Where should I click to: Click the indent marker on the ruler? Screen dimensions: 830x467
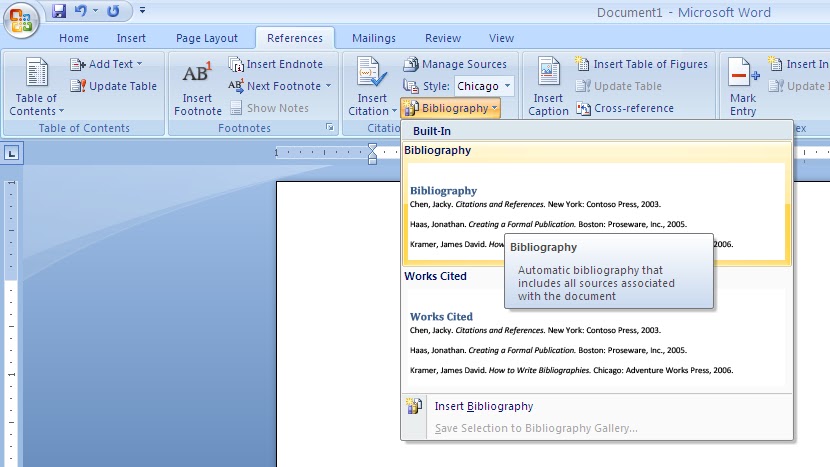point(372,154)
